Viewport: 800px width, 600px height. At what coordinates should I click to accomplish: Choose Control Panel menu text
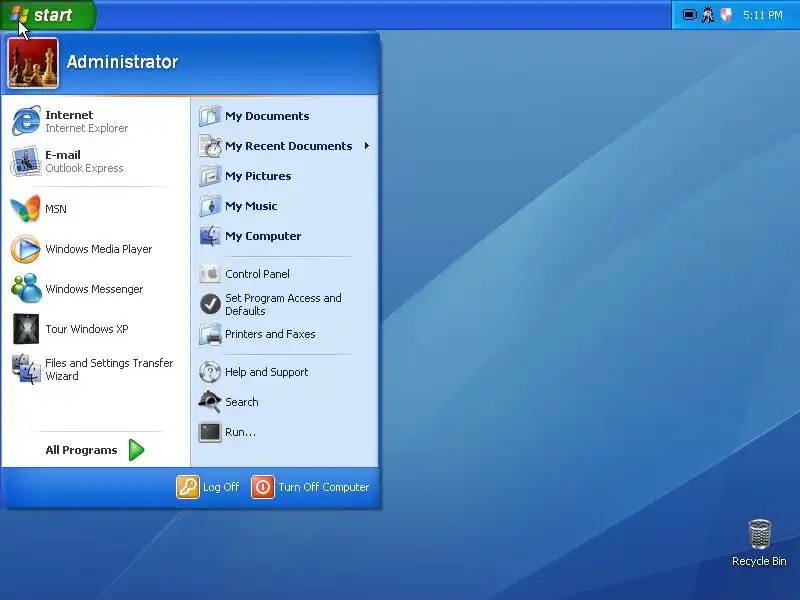(x=257, y=274)
